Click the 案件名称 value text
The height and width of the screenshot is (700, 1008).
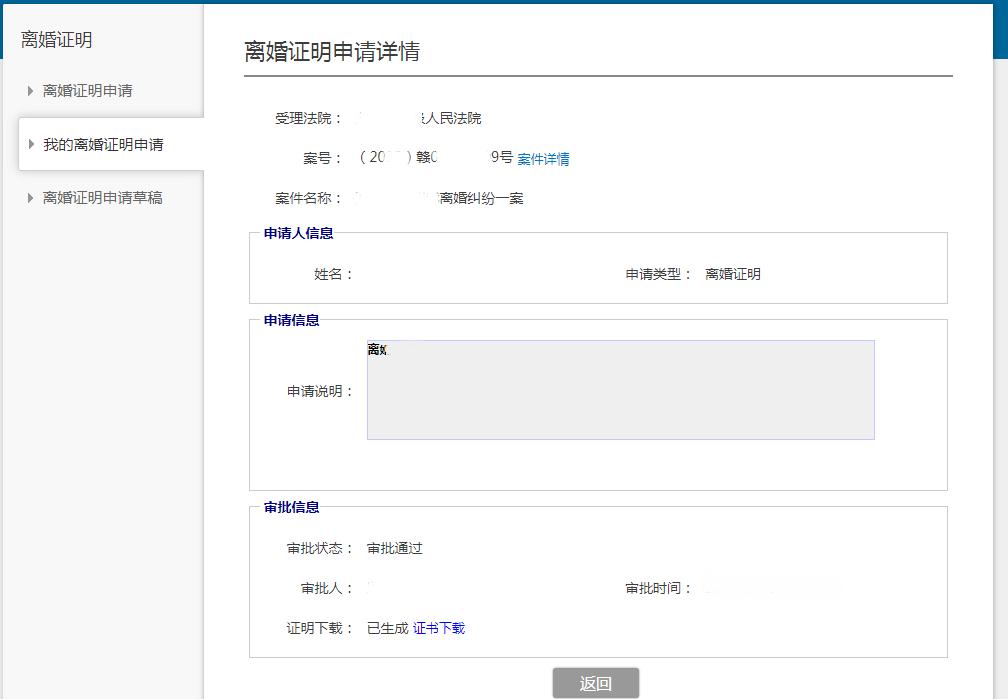pyautogui.click(x=440, y=198)
